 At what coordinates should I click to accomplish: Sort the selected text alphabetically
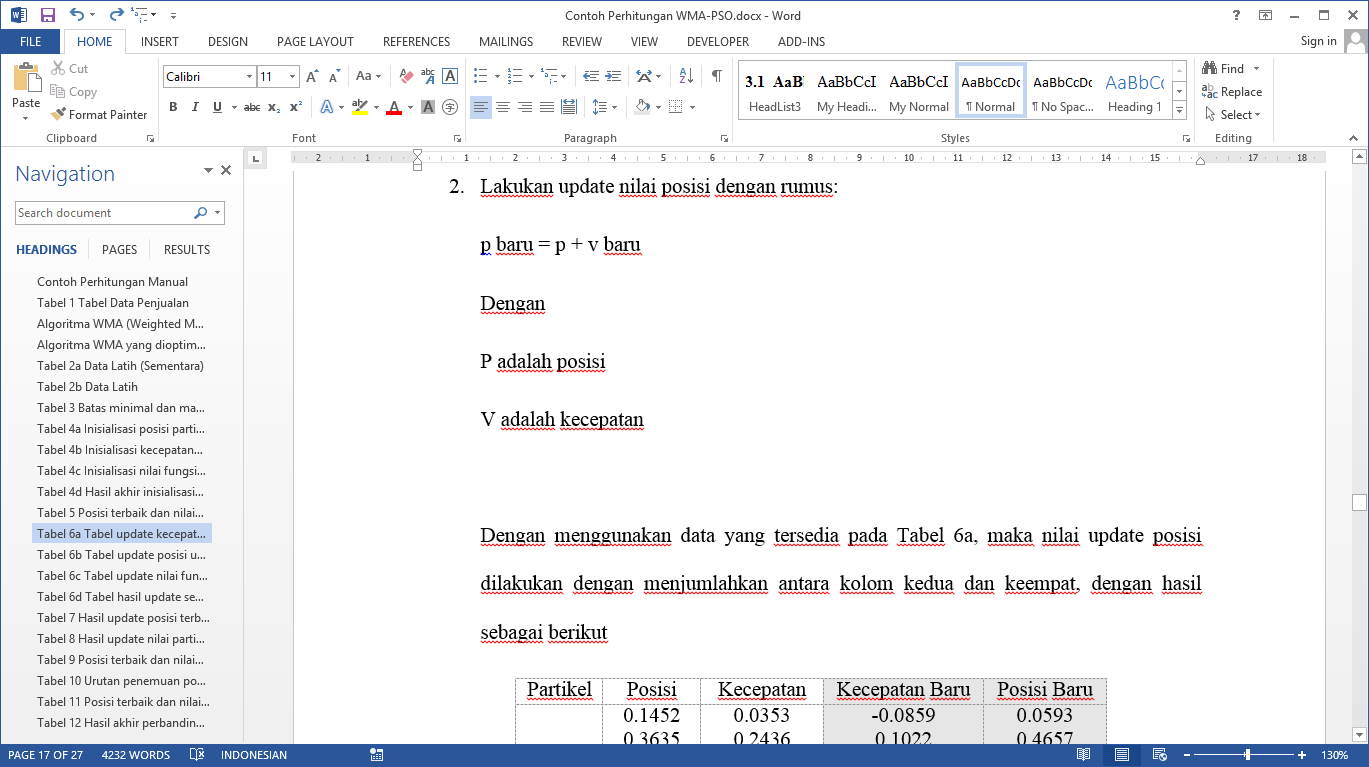686,76
